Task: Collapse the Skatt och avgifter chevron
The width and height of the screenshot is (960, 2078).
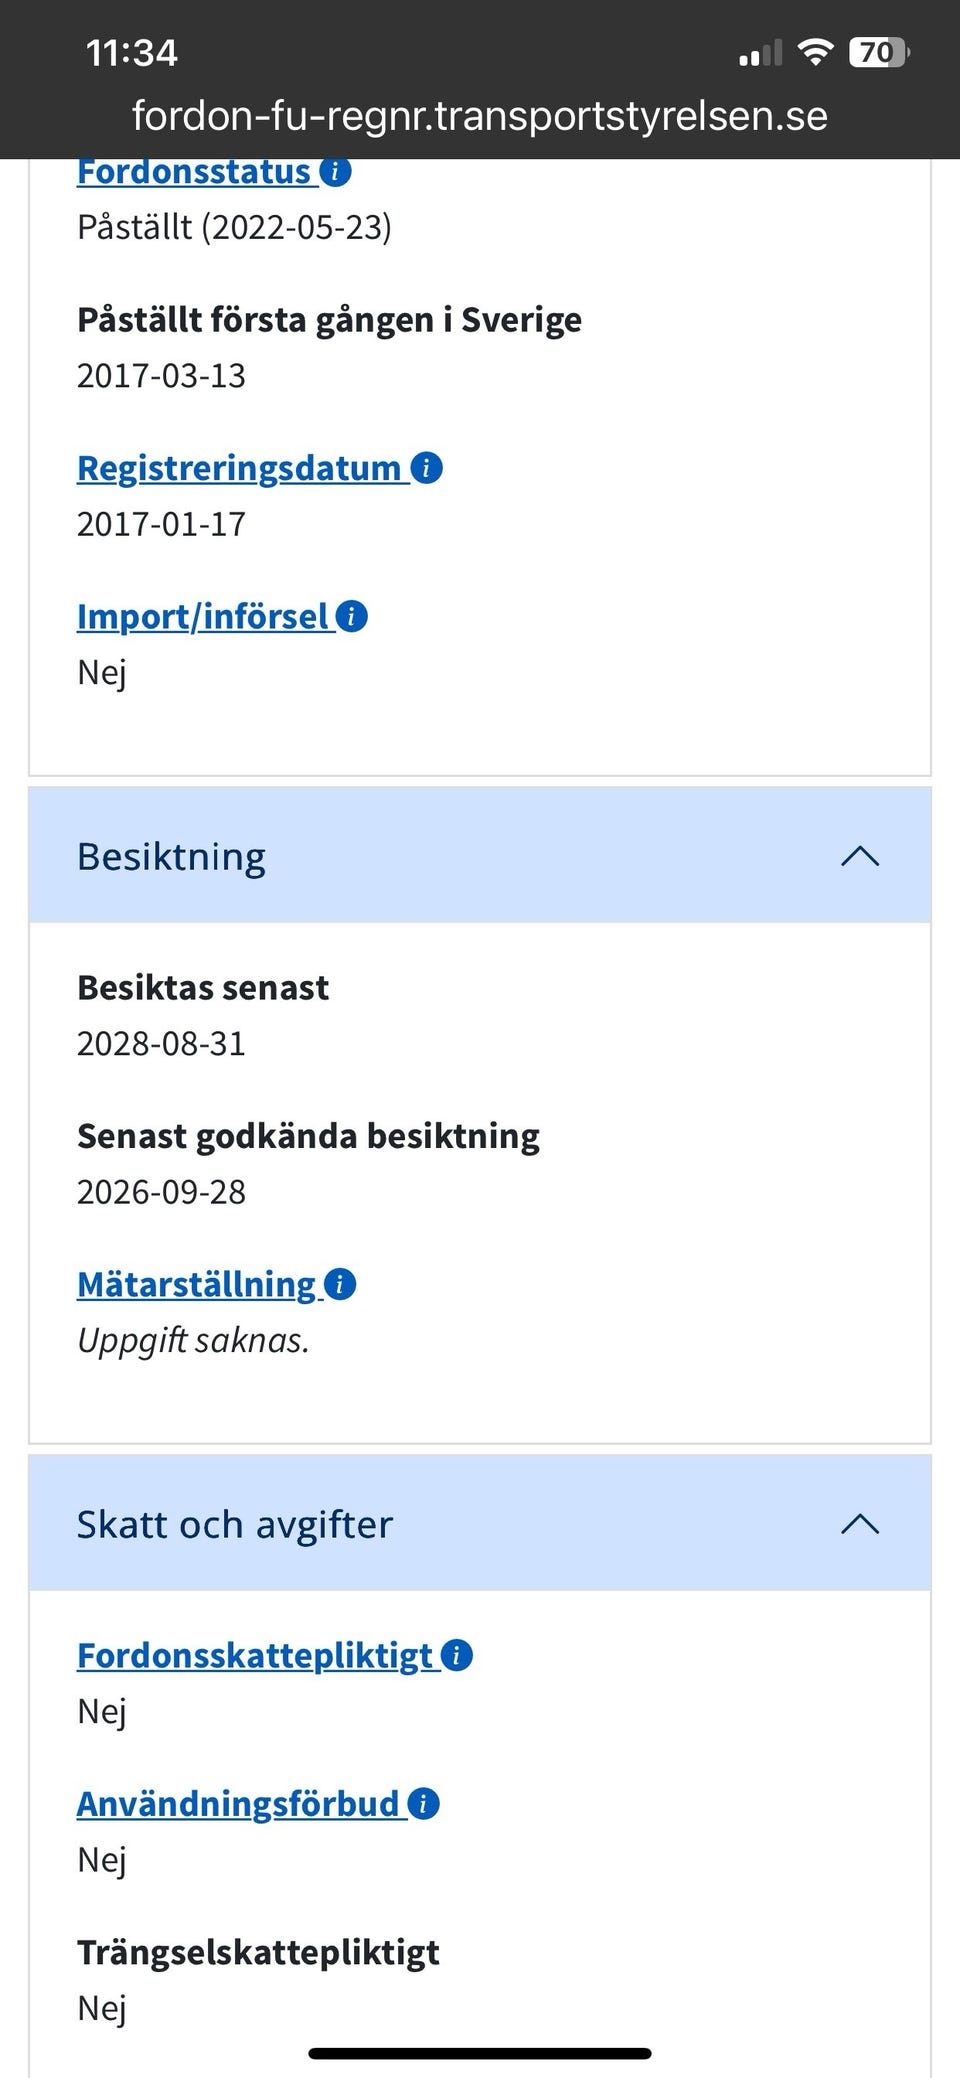Action: point(860,1524)
